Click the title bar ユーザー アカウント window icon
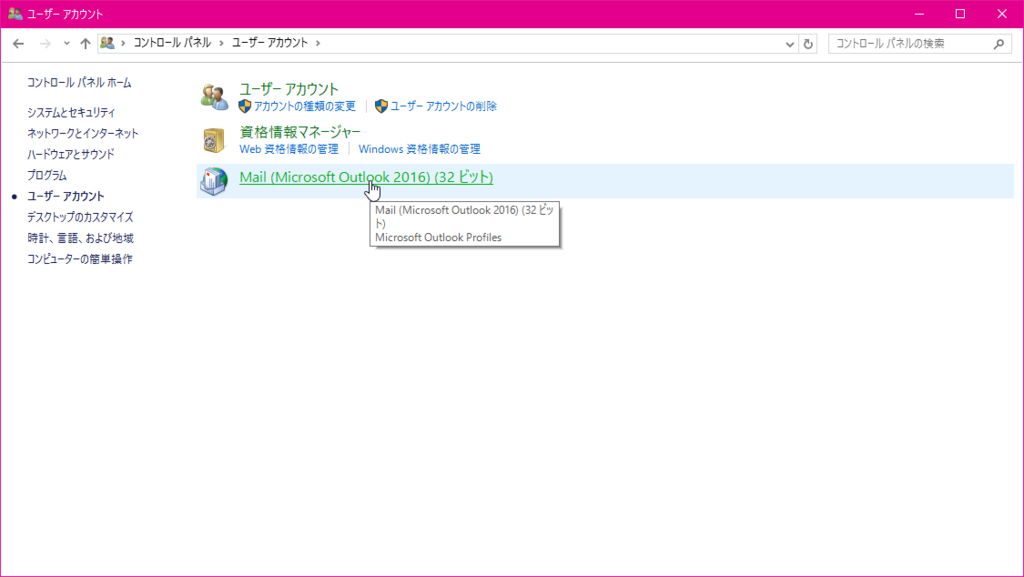 15,14
